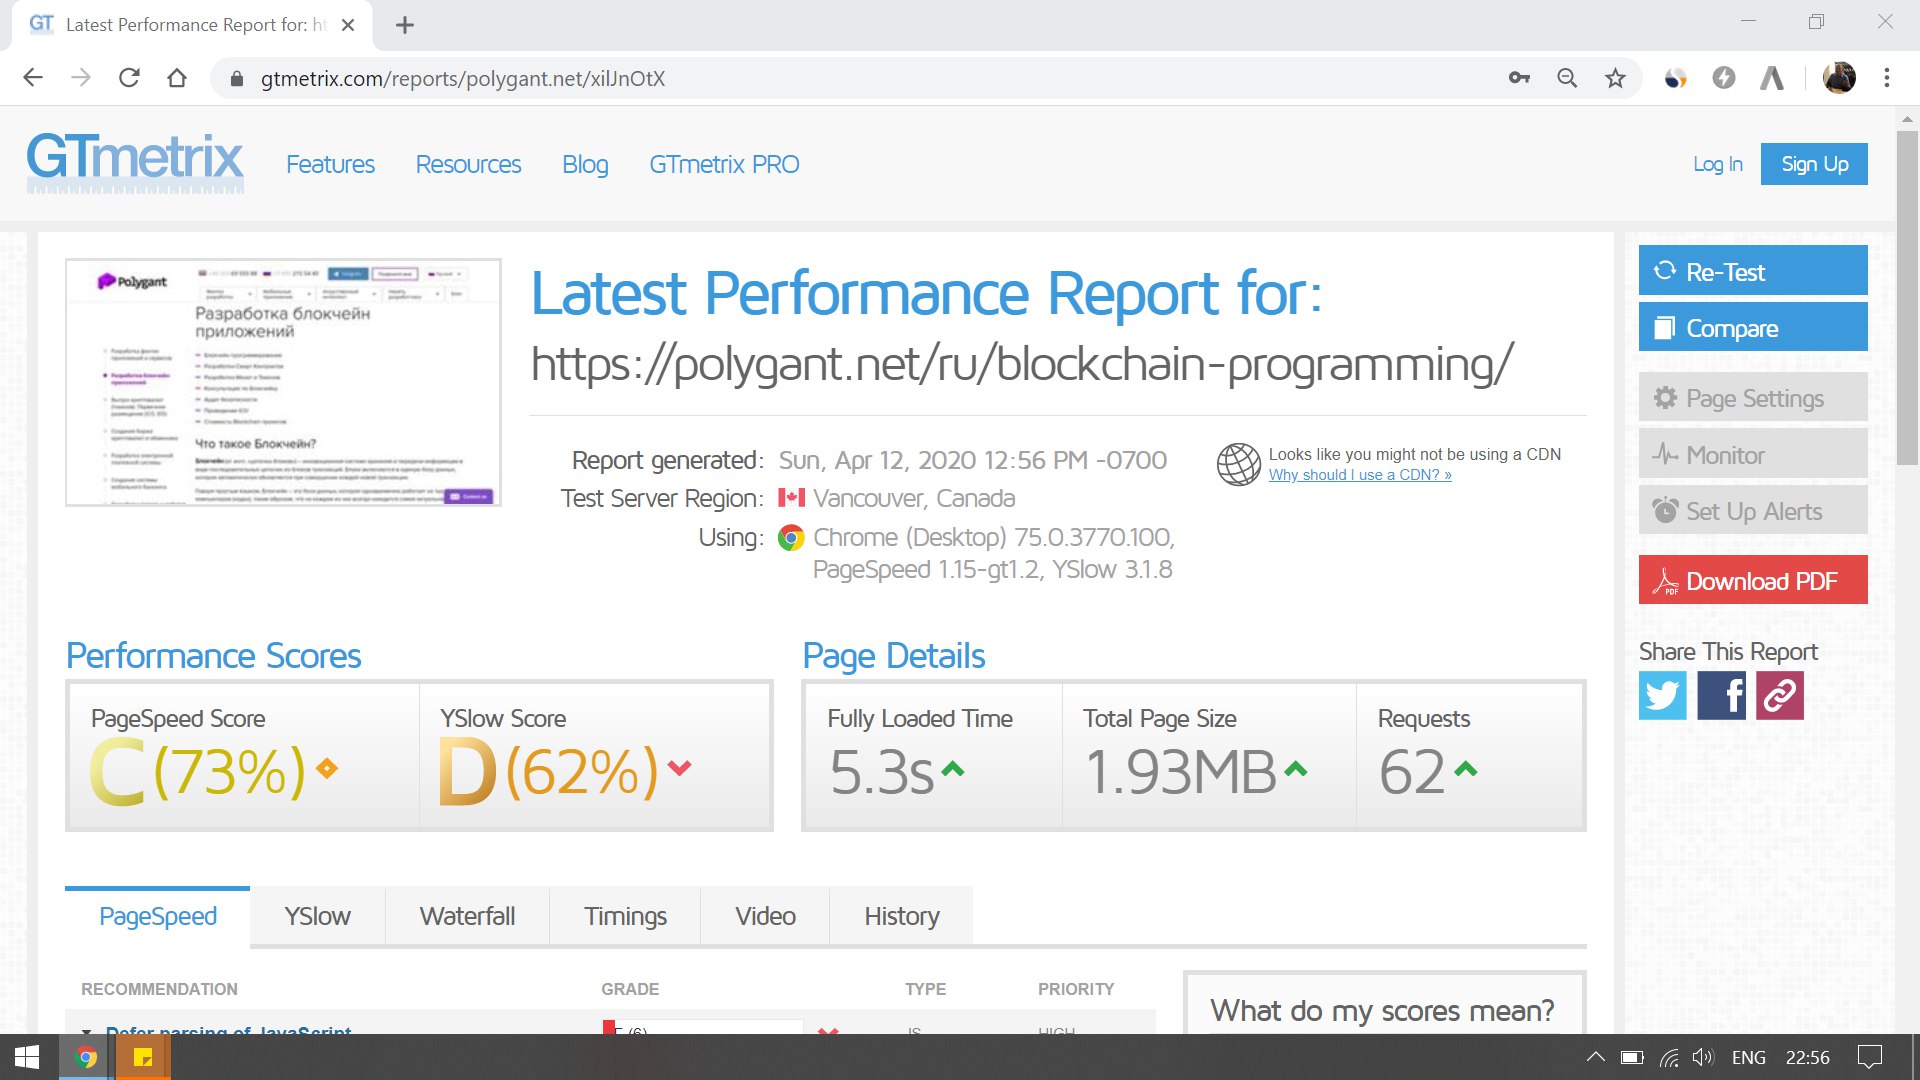Click the volume speaker tray icon
The image size is (1920, 1080).
click(x=1703, y=1057)
